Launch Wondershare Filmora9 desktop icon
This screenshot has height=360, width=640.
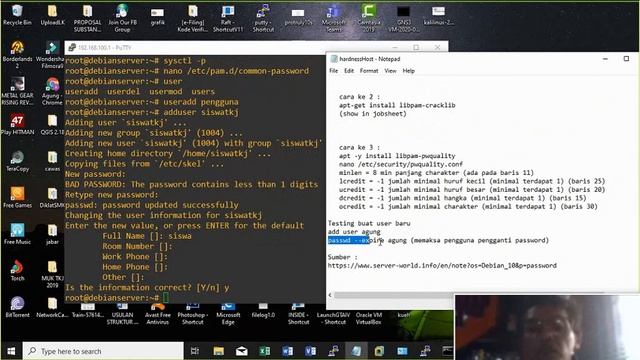(x=51, y=55)
